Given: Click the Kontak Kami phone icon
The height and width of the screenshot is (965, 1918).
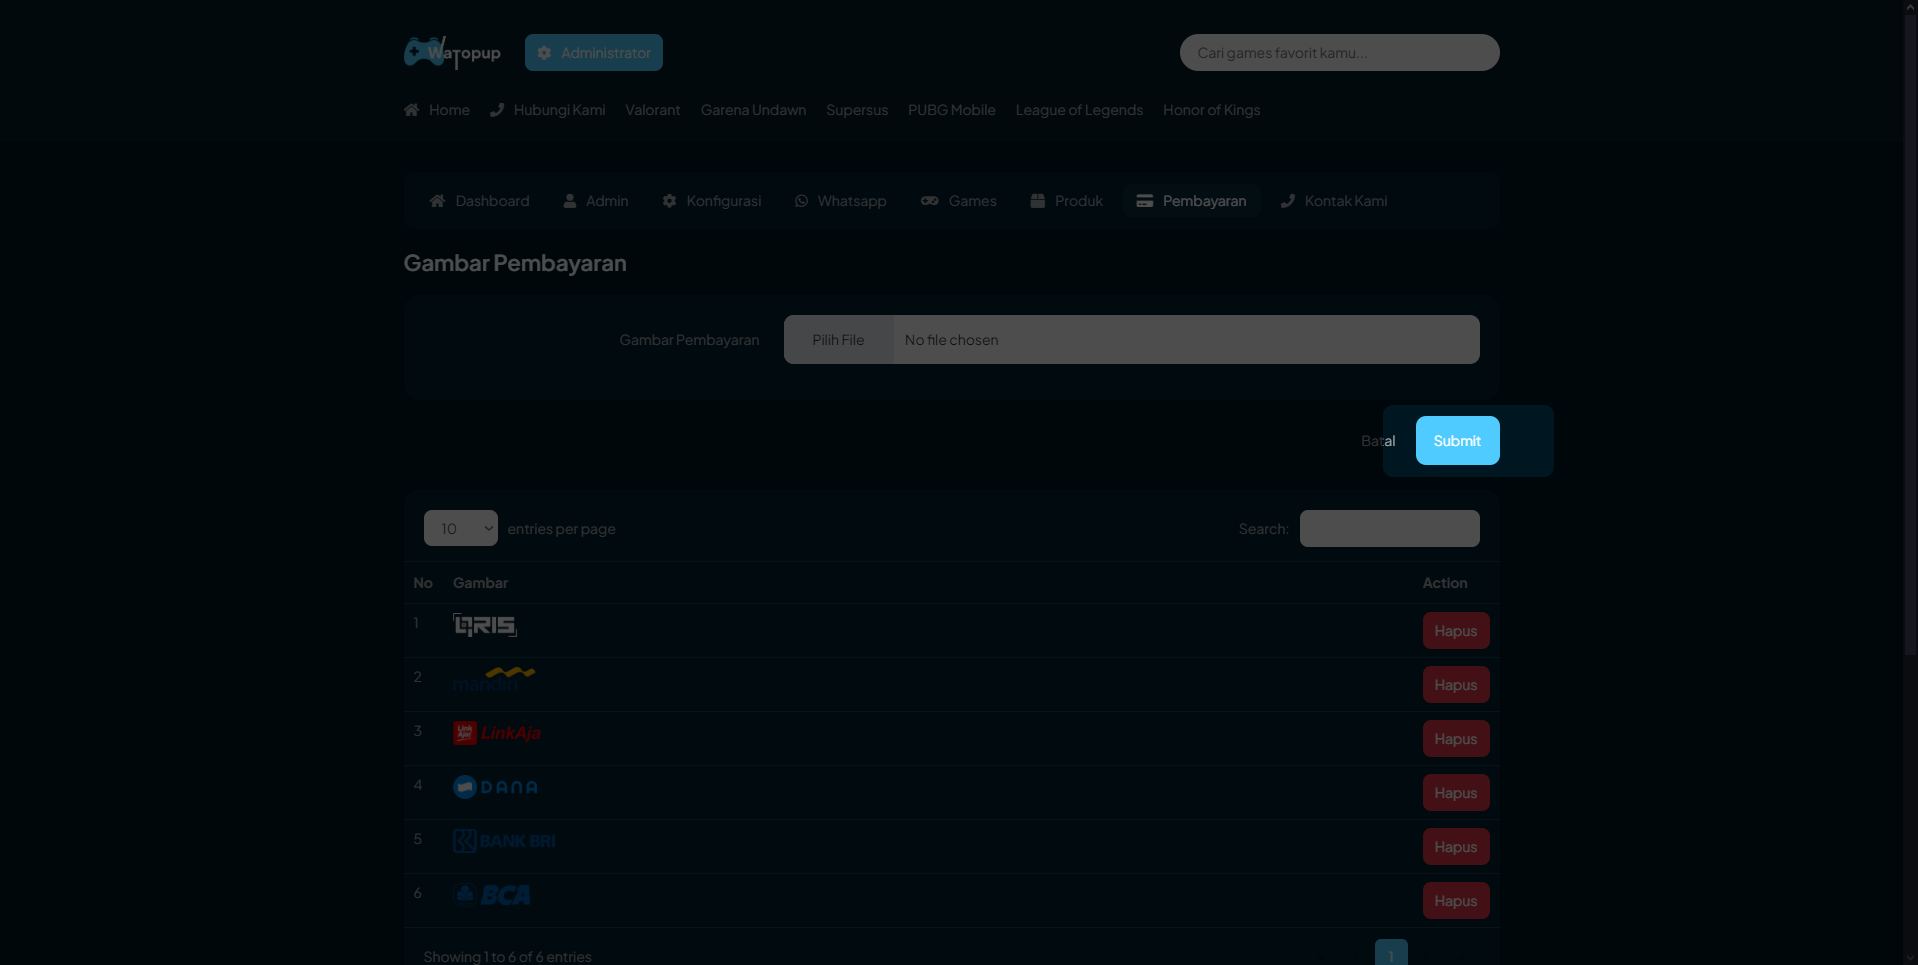Looking at the screenshot, I should pos(1288,201).
